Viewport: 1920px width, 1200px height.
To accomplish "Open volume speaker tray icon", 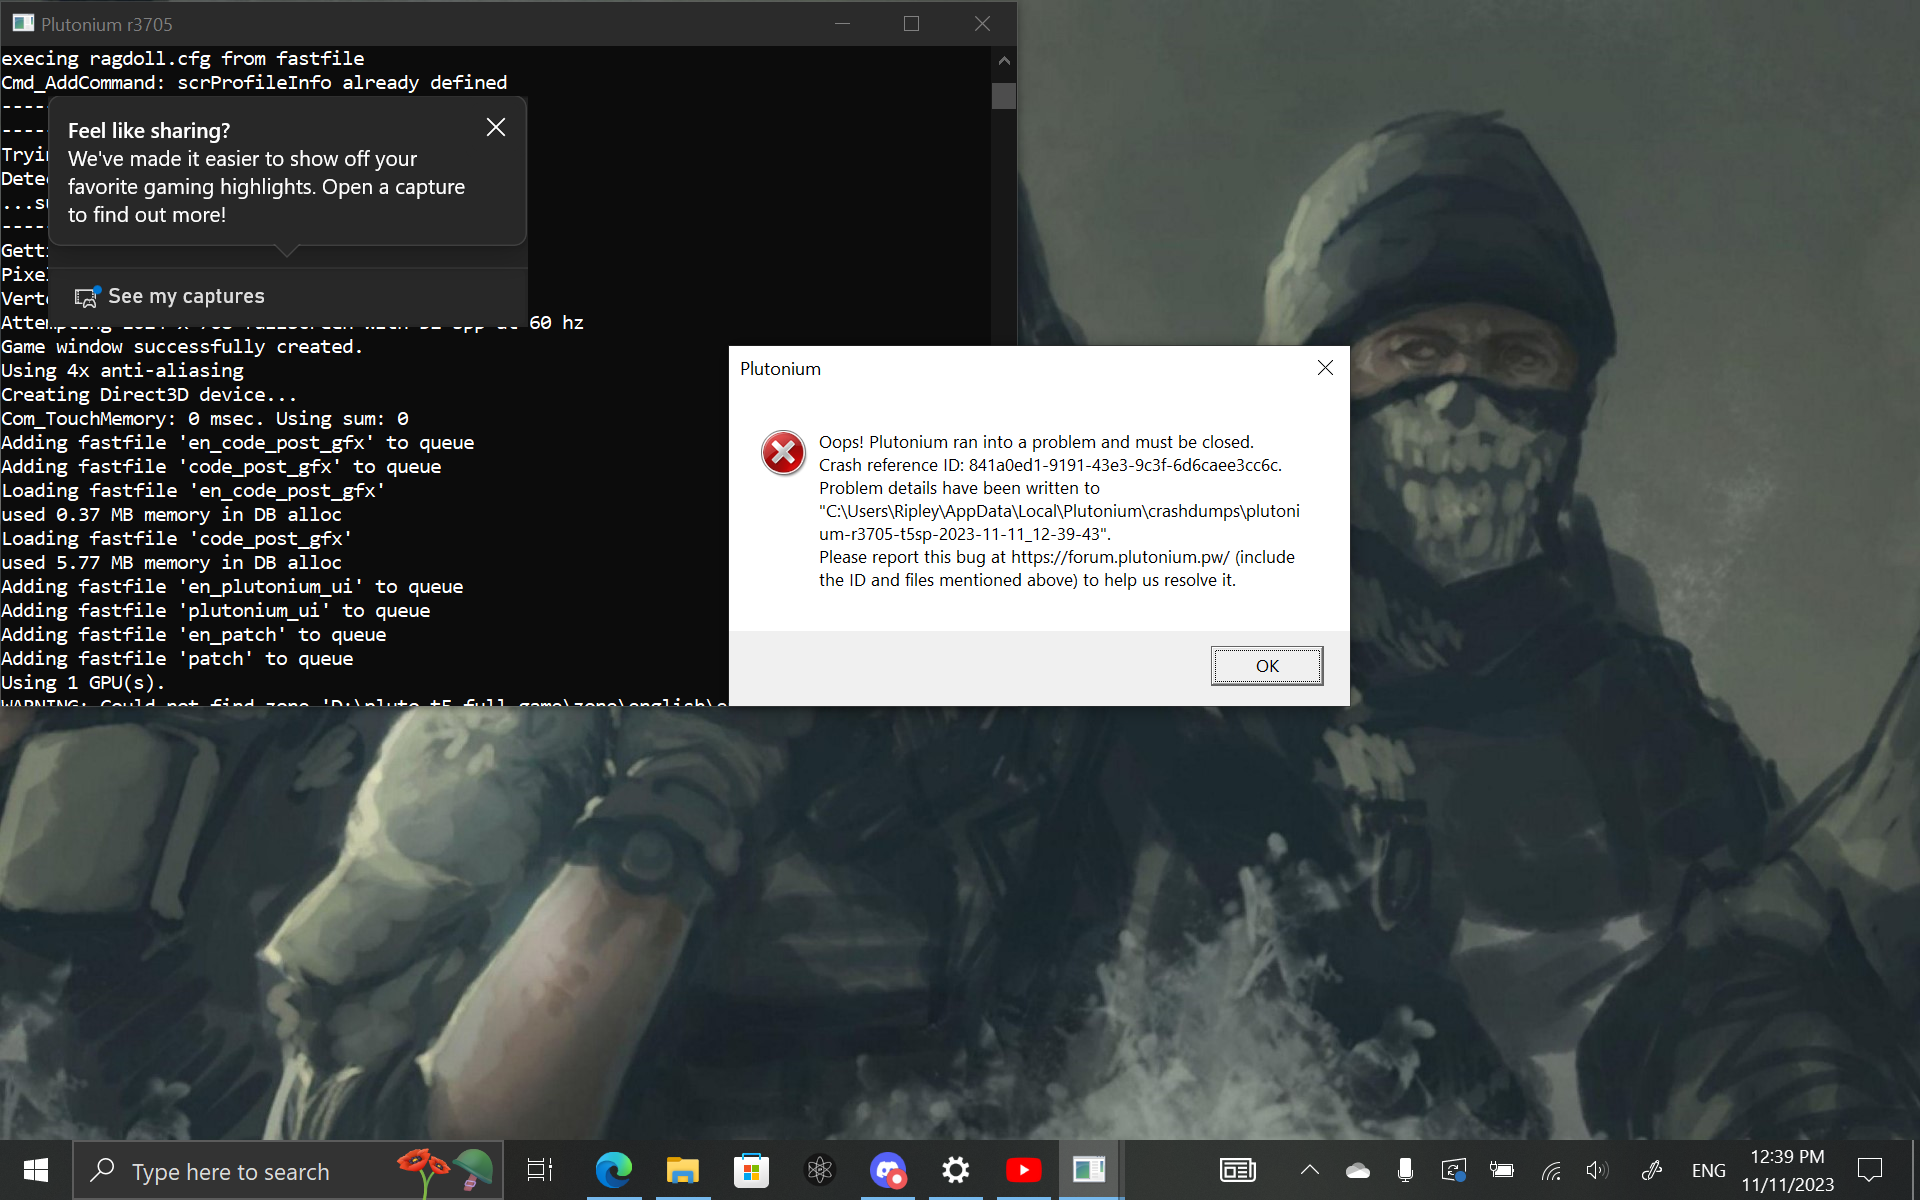I will tap(1598, 1170).
